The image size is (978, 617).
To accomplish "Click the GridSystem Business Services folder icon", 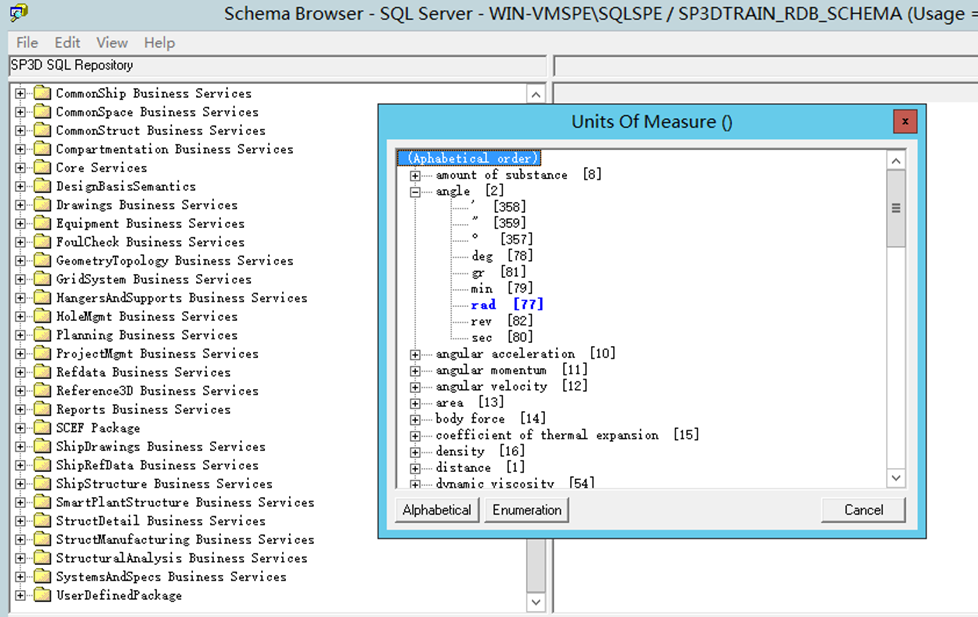I will [42, 279].
